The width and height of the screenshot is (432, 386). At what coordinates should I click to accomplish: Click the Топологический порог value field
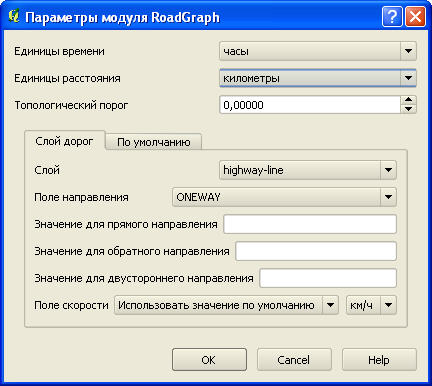point(310,105)
